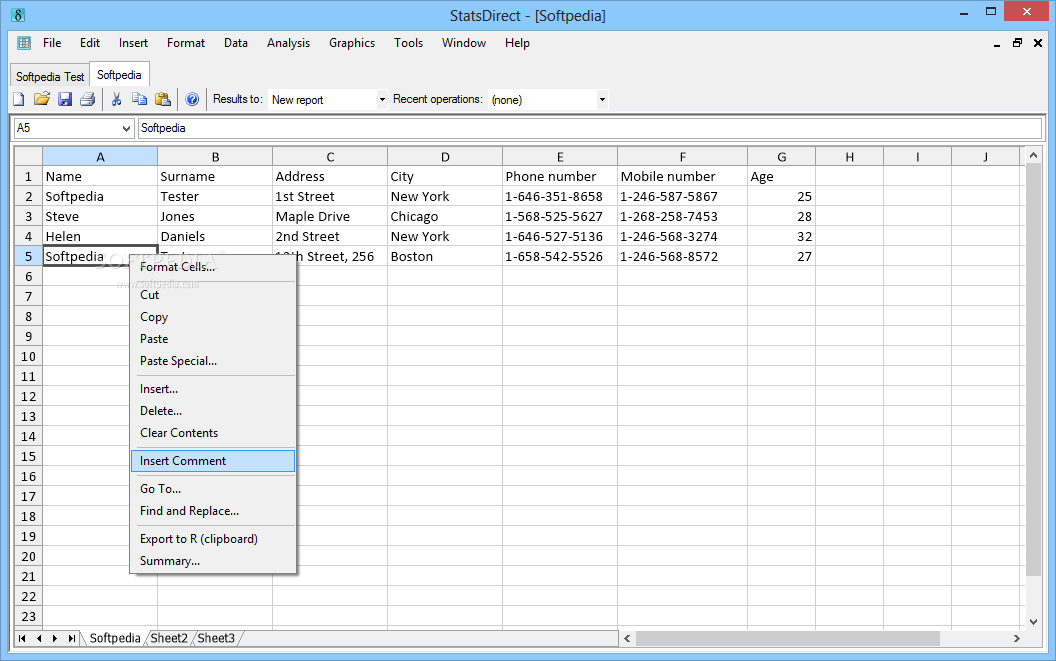Screen dimensions: 1056x661
Task: Select the Softpedia document tab
Action: [119, 75]
